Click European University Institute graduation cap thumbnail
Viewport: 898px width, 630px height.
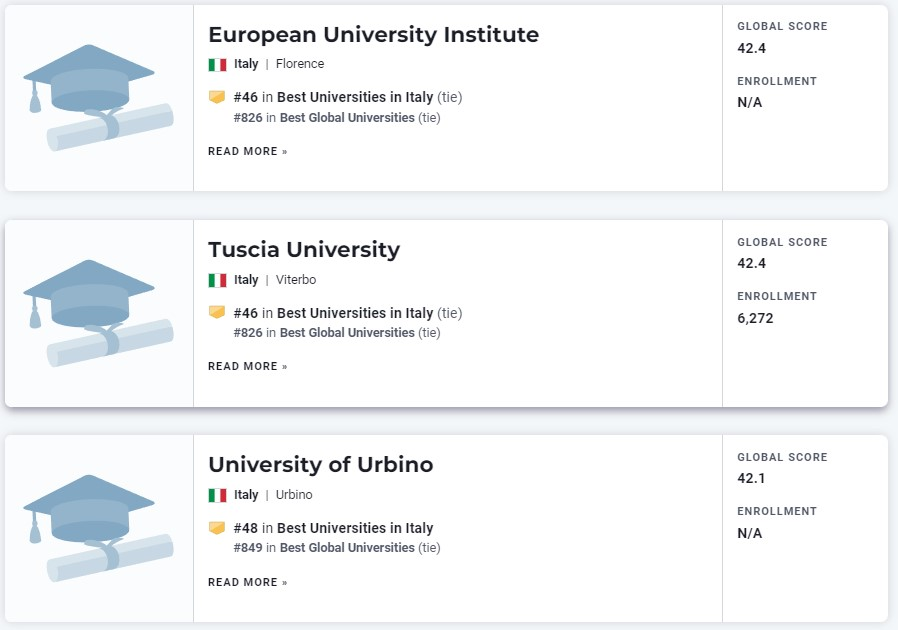(98, 97)
